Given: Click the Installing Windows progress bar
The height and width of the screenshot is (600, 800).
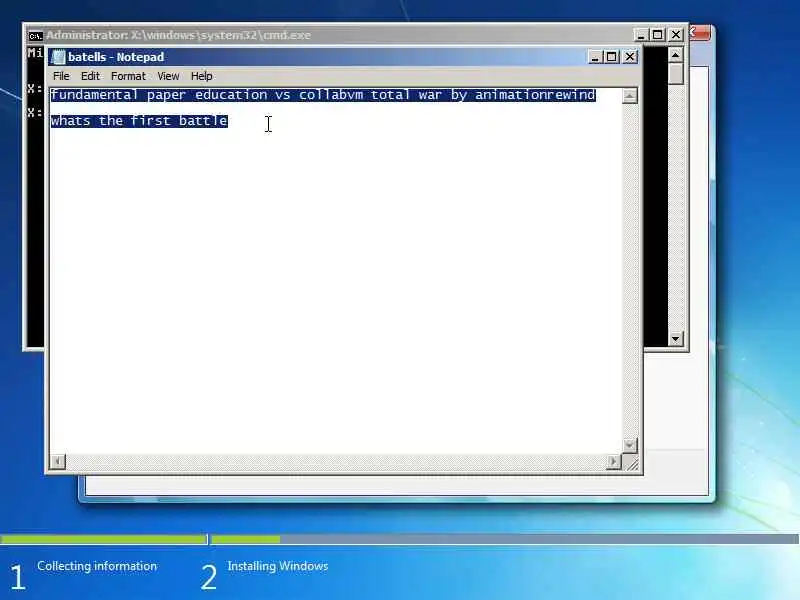Looking at the screenshot, I should [505, 539].
